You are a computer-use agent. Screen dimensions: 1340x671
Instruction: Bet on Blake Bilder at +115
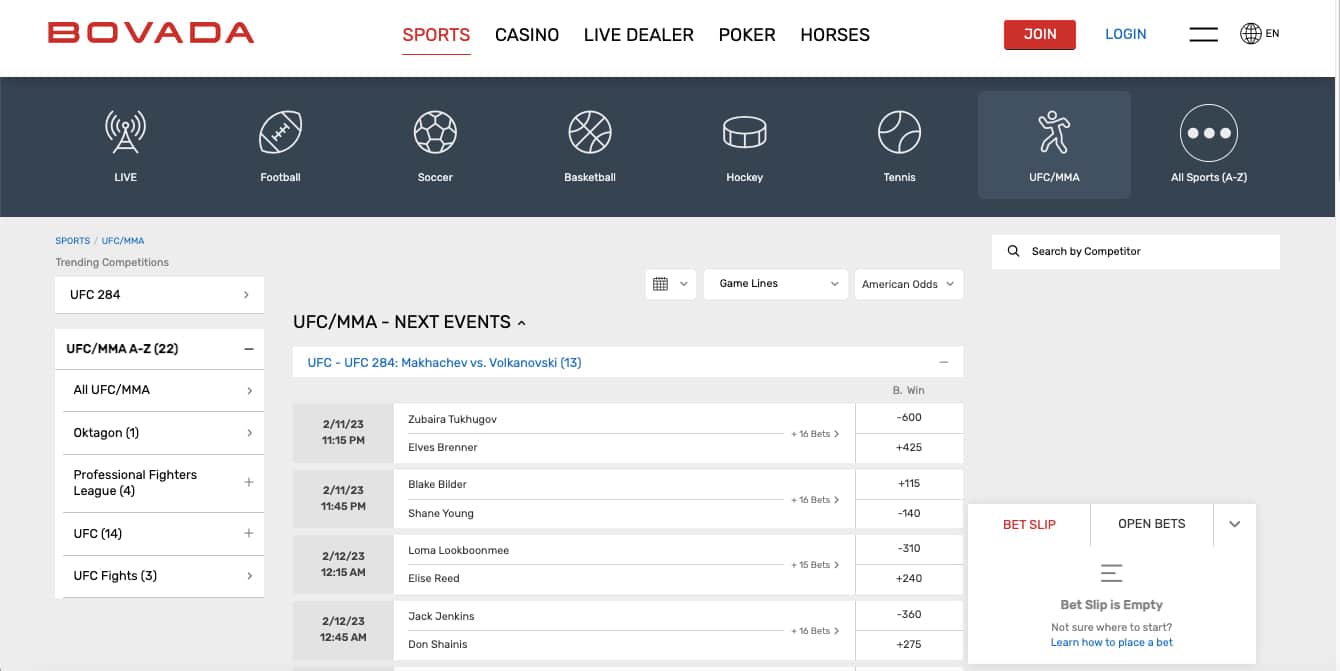[910, 484]
